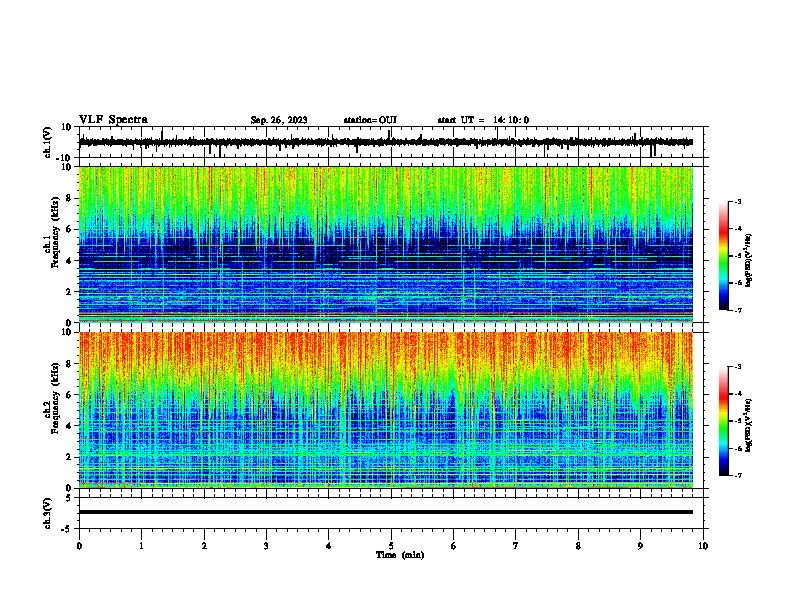
Task: Click the log(PSD) label beside ch.2 color bar
Action: click(x=749, y=425)
